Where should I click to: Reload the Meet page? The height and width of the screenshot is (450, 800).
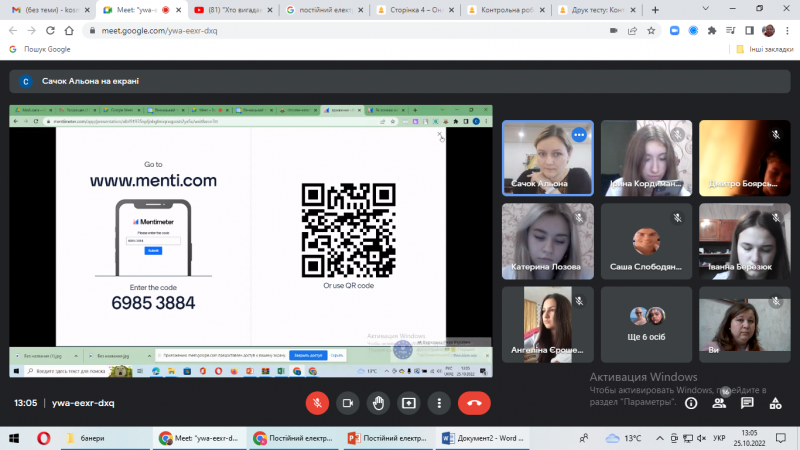[50, 31]
